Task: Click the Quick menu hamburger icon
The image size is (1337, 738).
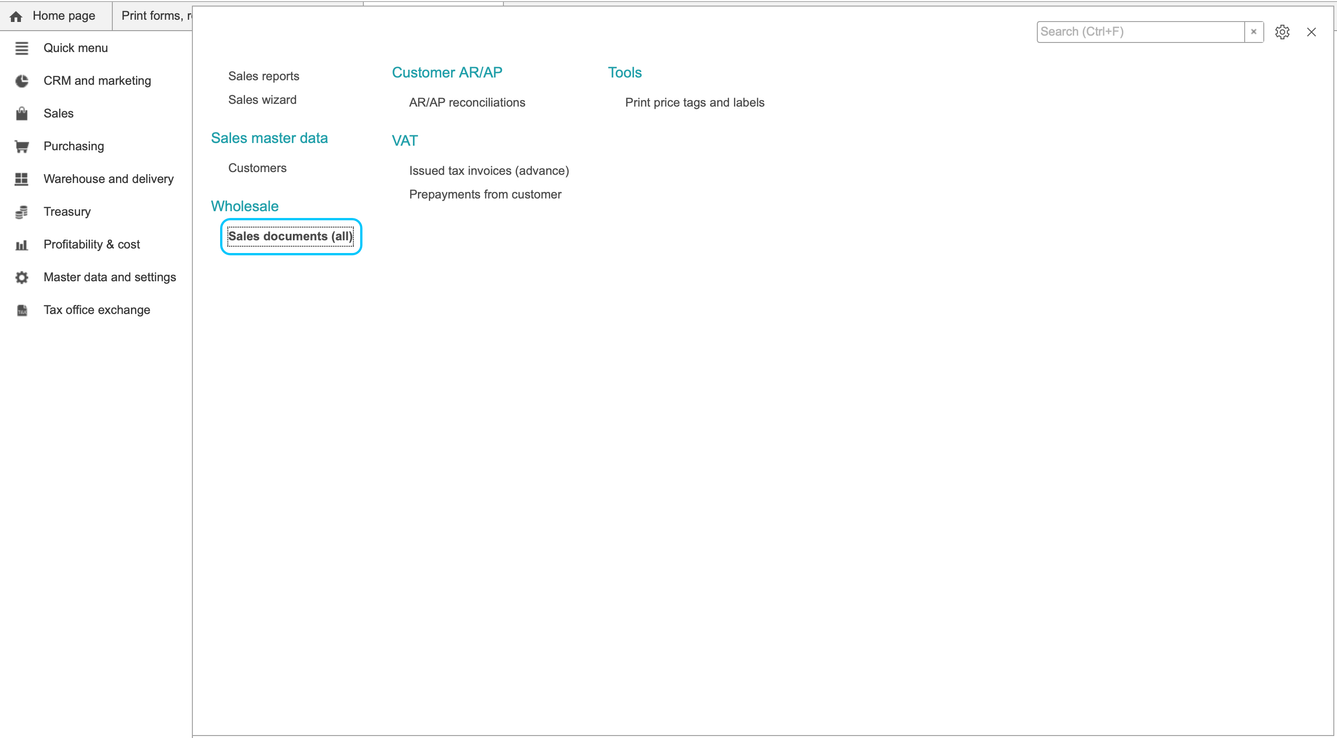Action: 22,48
